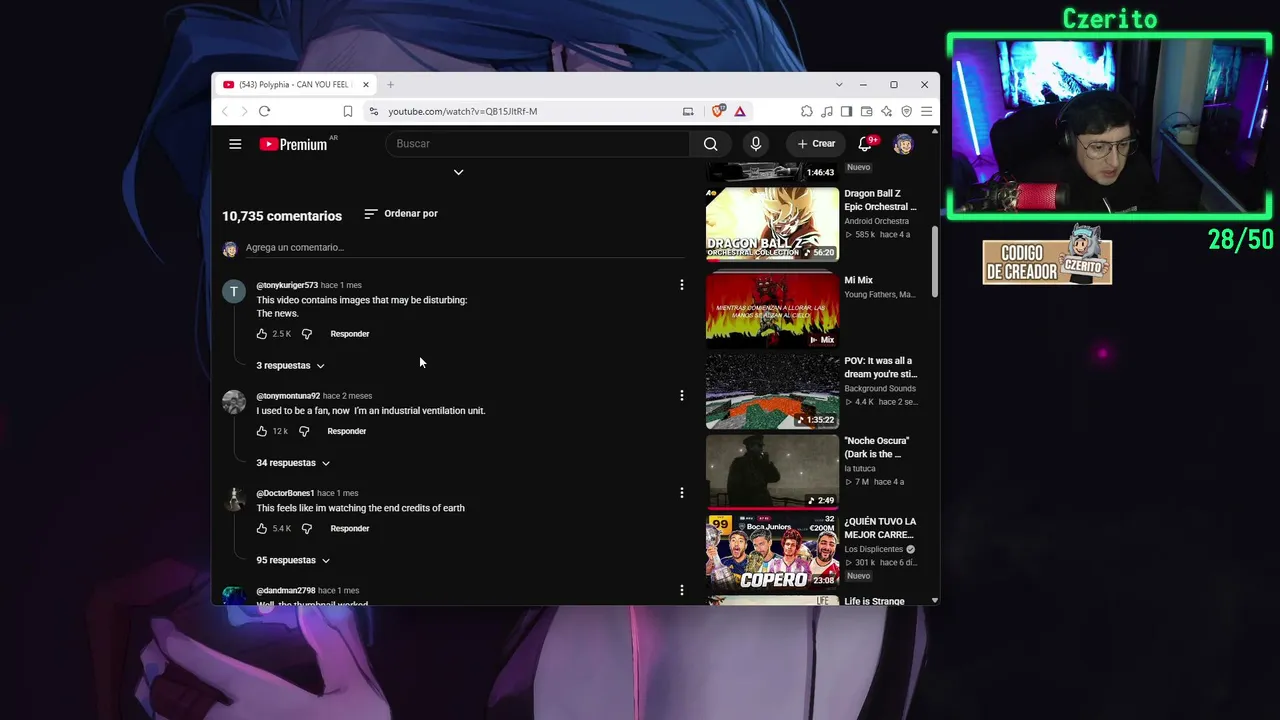This screenshot has width=1280, height=720.
Task: Open @tonykuriger573 channel link
Action: 287,285
